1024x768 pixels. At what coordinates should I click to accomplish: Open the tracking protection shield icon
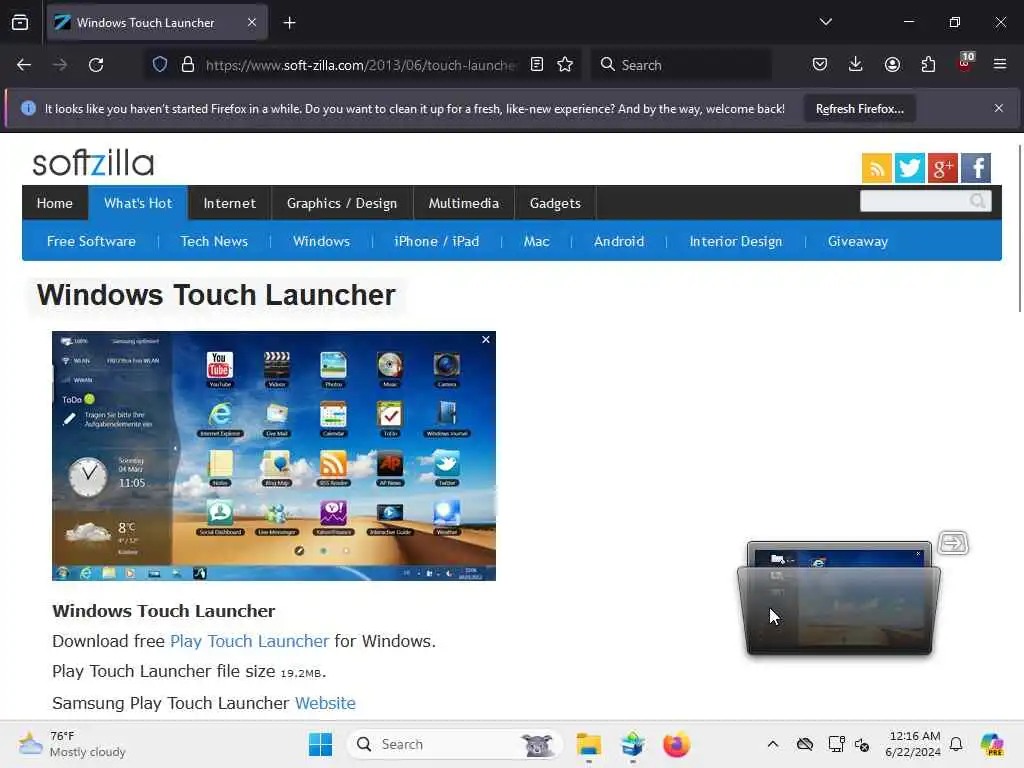click(x=160, y=64)
